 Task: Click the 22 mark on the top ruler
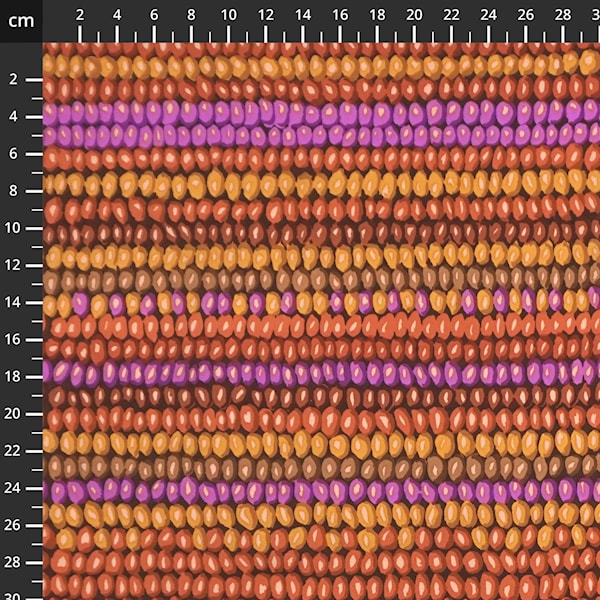tap(451, 15)
